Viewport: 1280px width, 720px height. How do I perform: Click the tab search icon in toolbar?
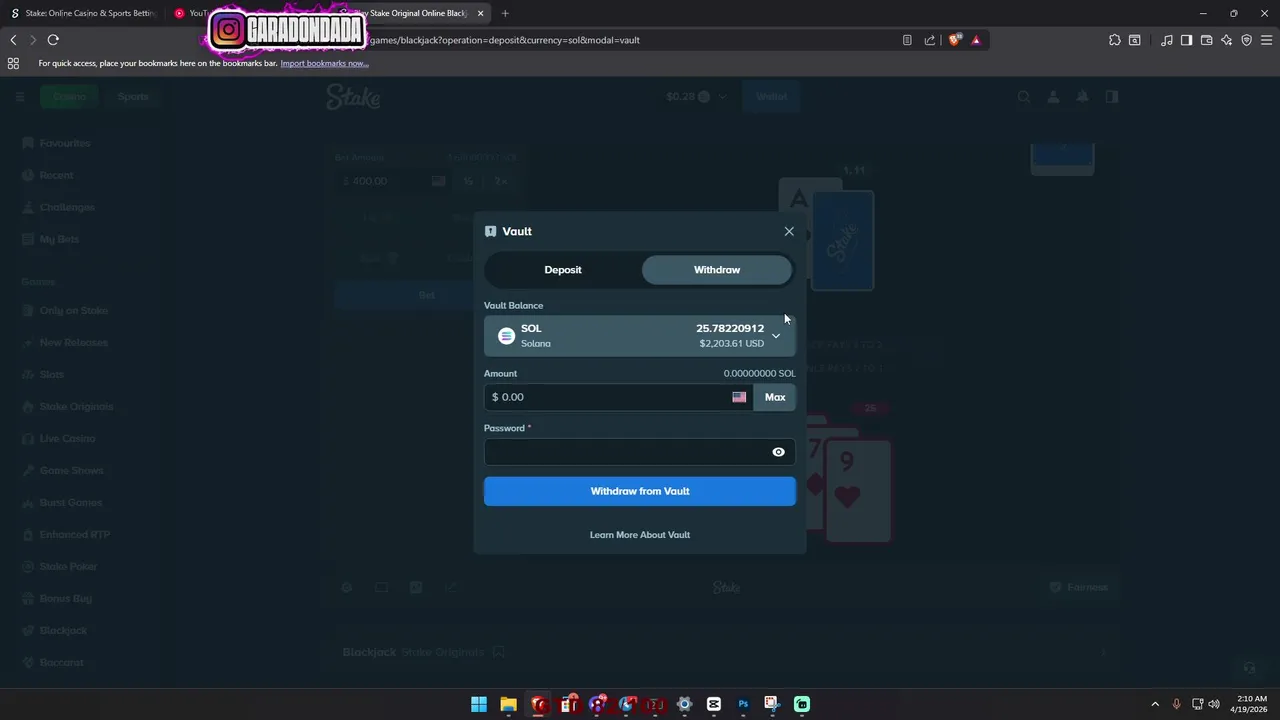click(1135, 40)
